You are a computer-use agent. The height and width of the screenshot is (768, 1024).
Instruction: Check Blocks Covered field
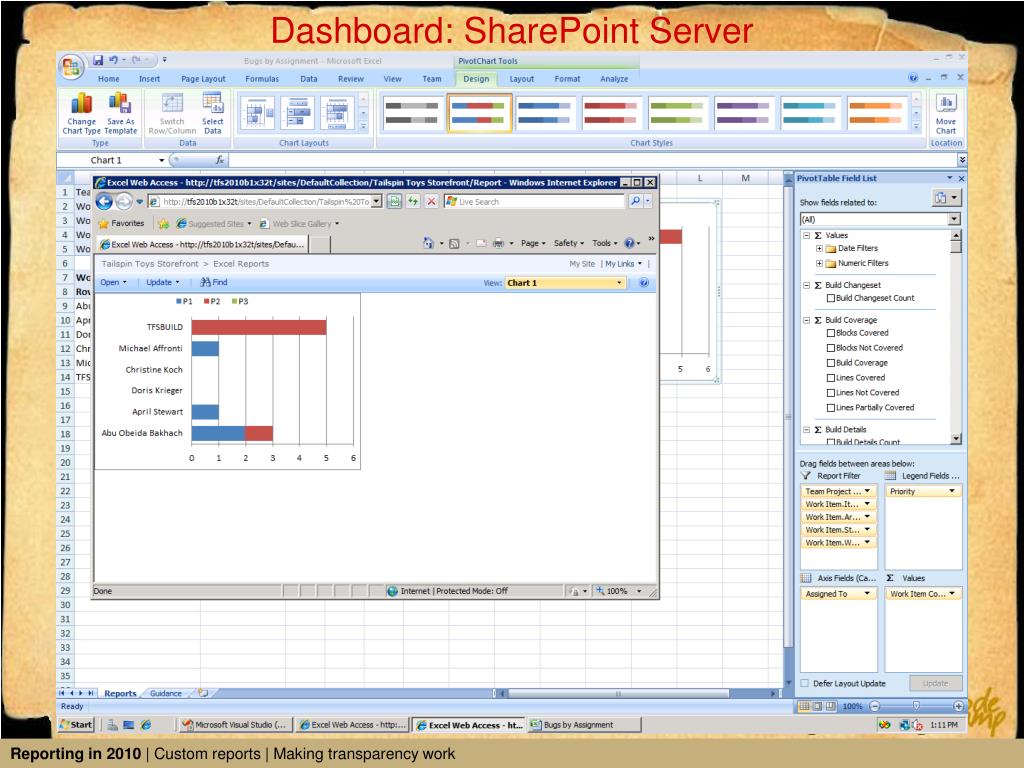click(831, 333)
